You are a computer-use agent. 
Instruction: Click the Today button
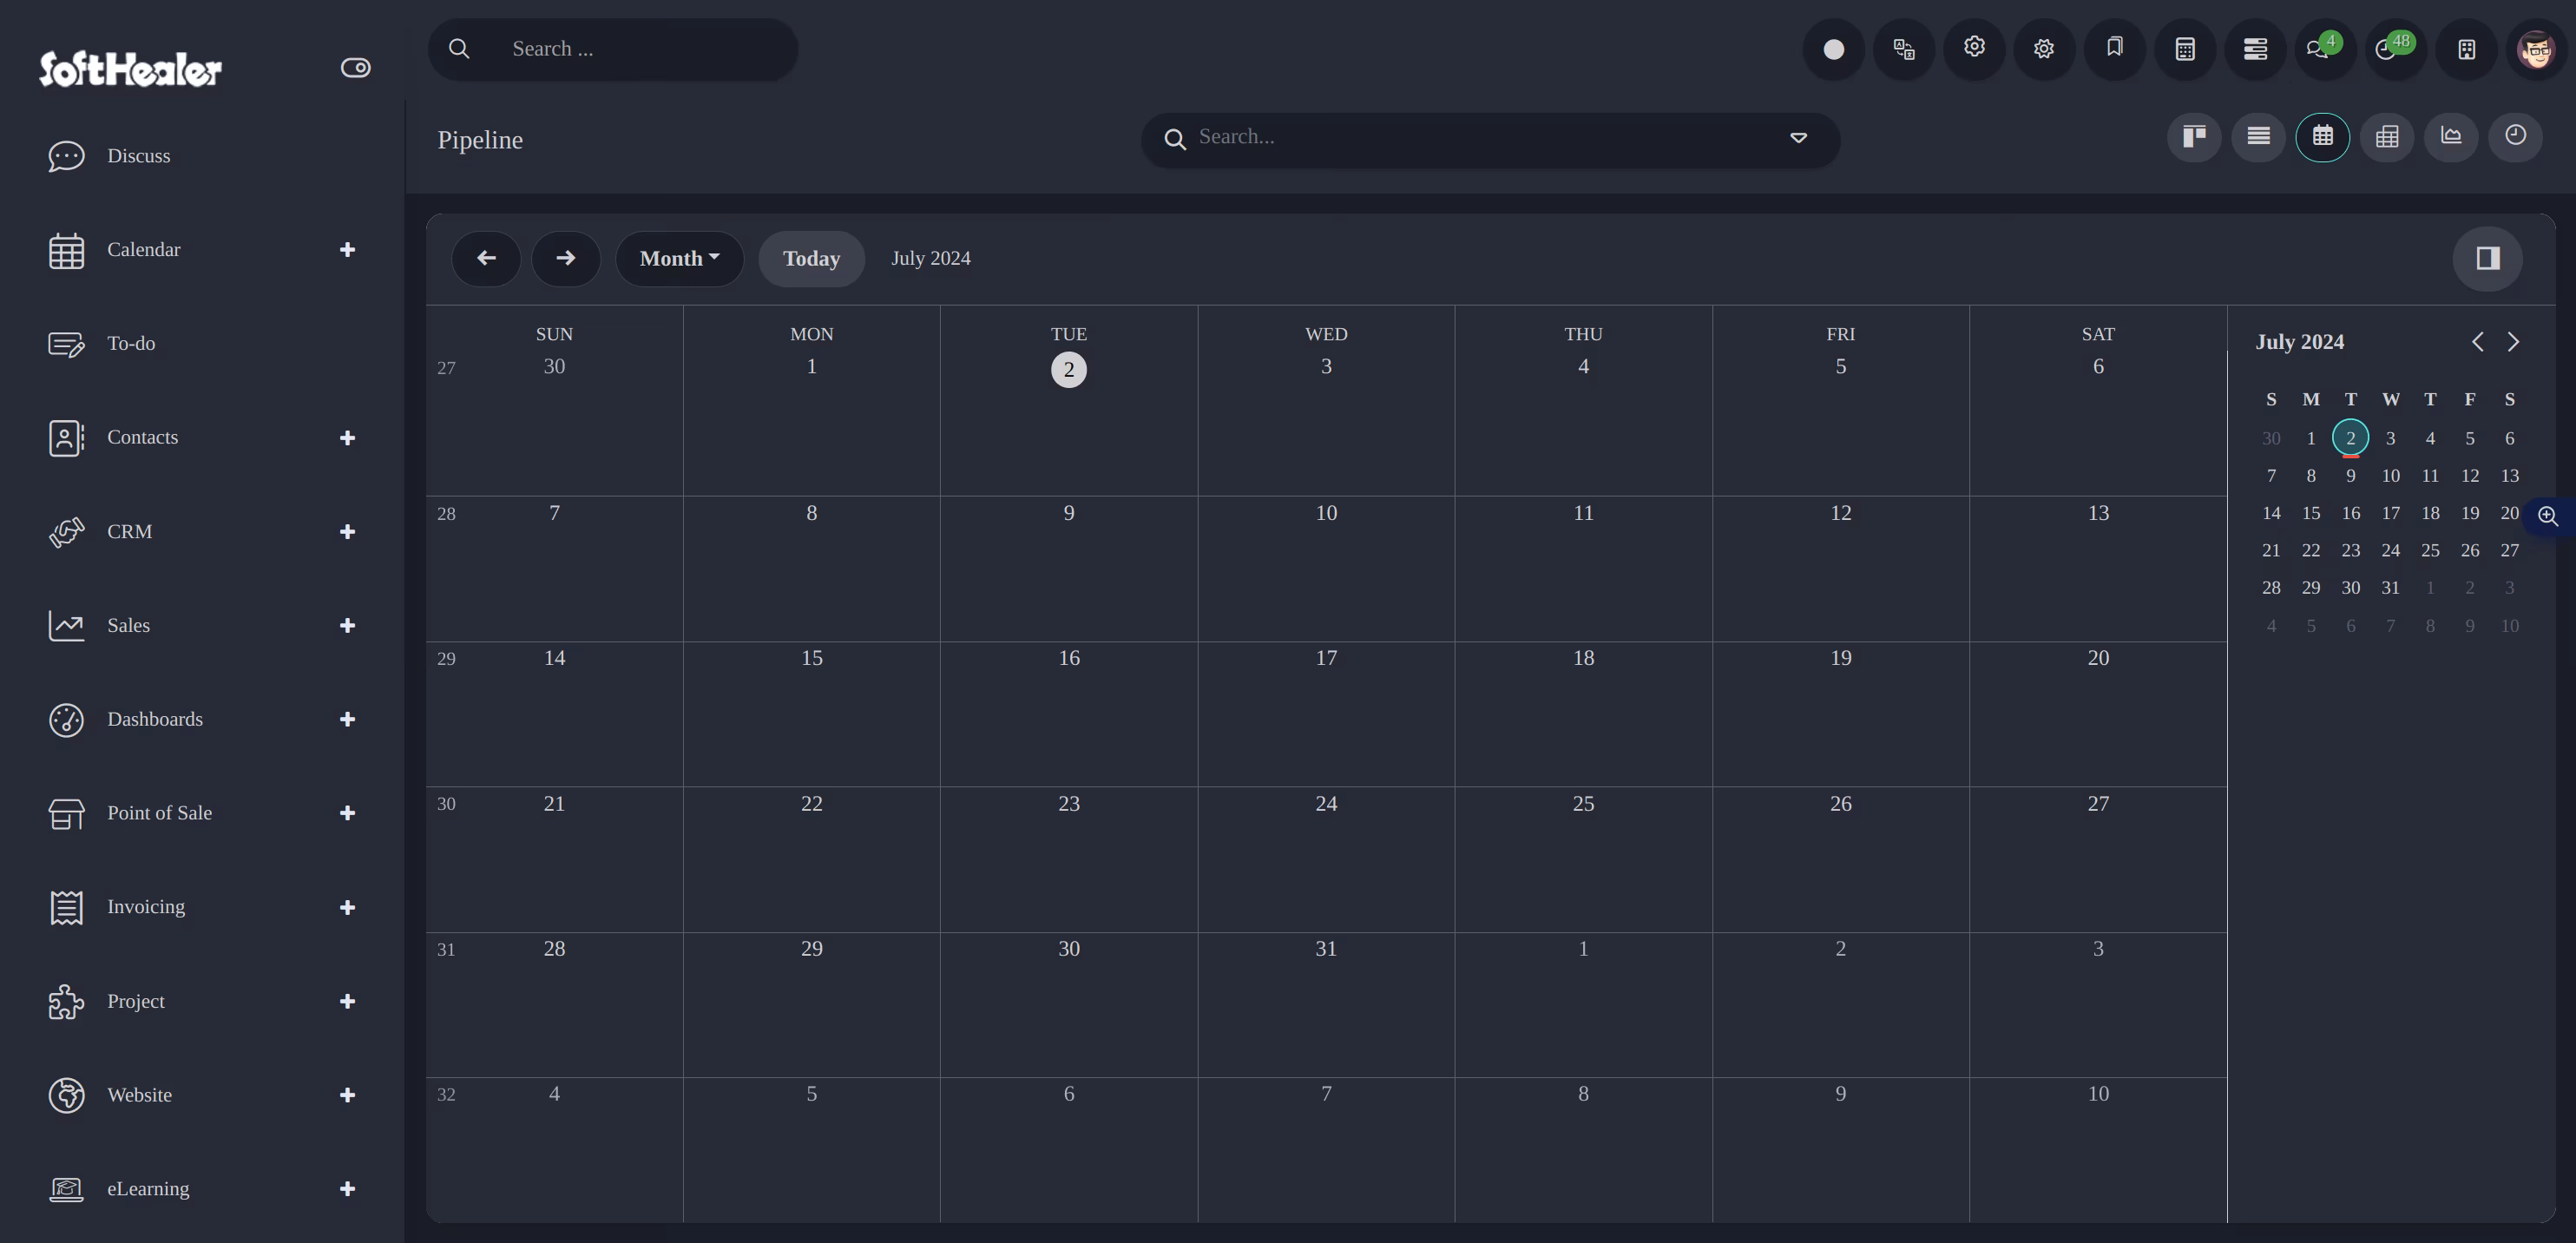[811, 259]
